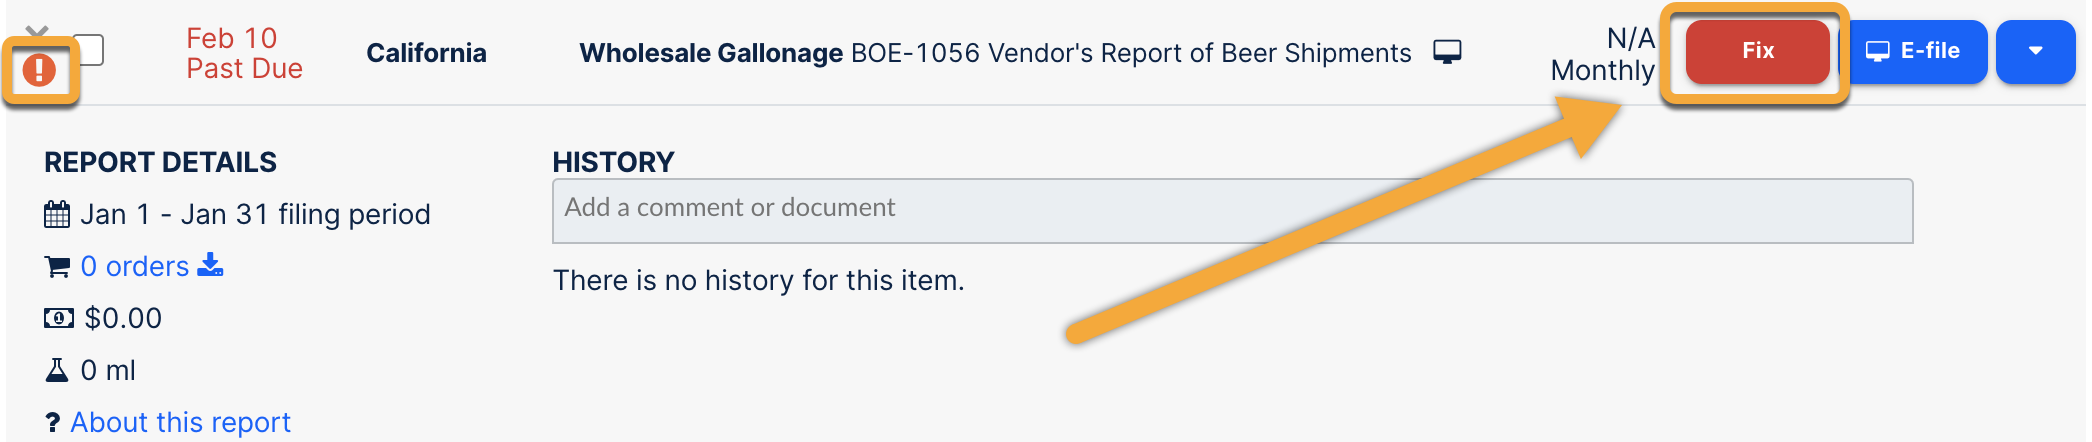Screen dimensions: 2092x442
Task: Open the dropdown arrow next to E-file
Action: click(2034, 51)
